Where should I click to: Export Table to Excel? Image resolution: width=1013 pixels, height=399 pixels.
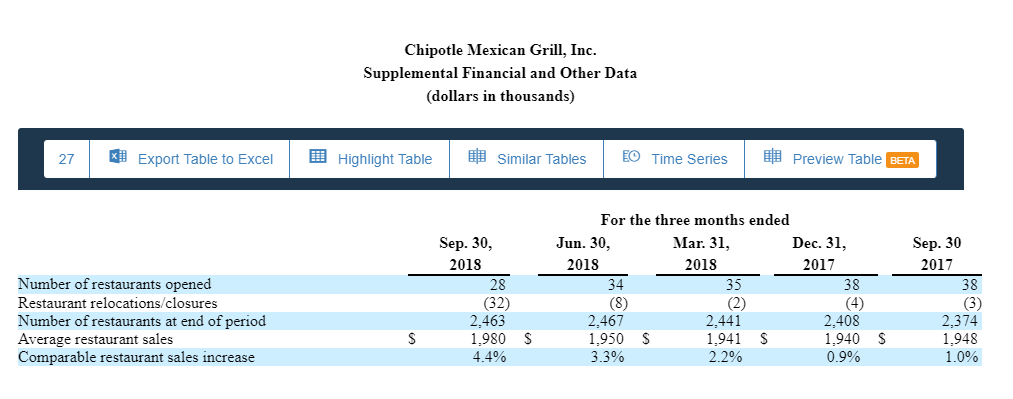[x=189, y=159]
